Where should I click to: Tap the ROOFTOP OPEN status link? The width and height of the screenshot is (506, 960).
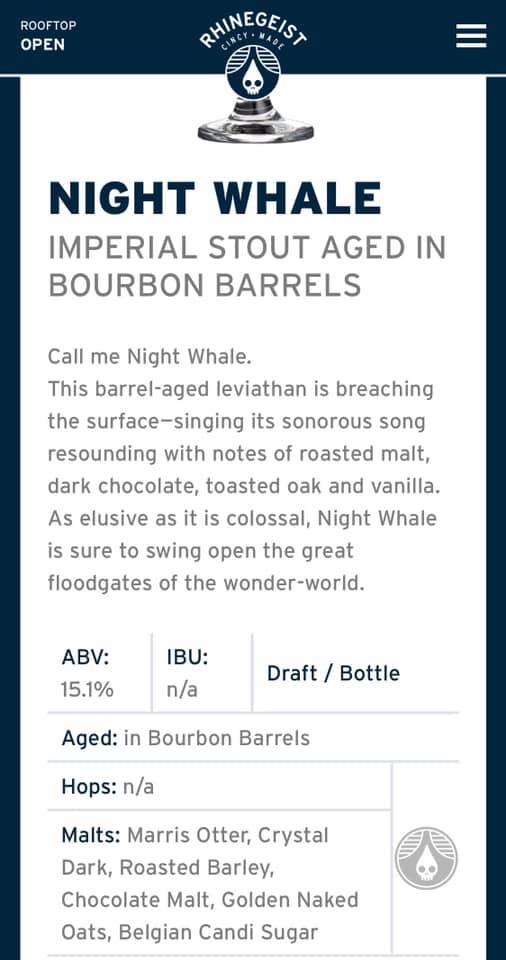pos(42,36)
